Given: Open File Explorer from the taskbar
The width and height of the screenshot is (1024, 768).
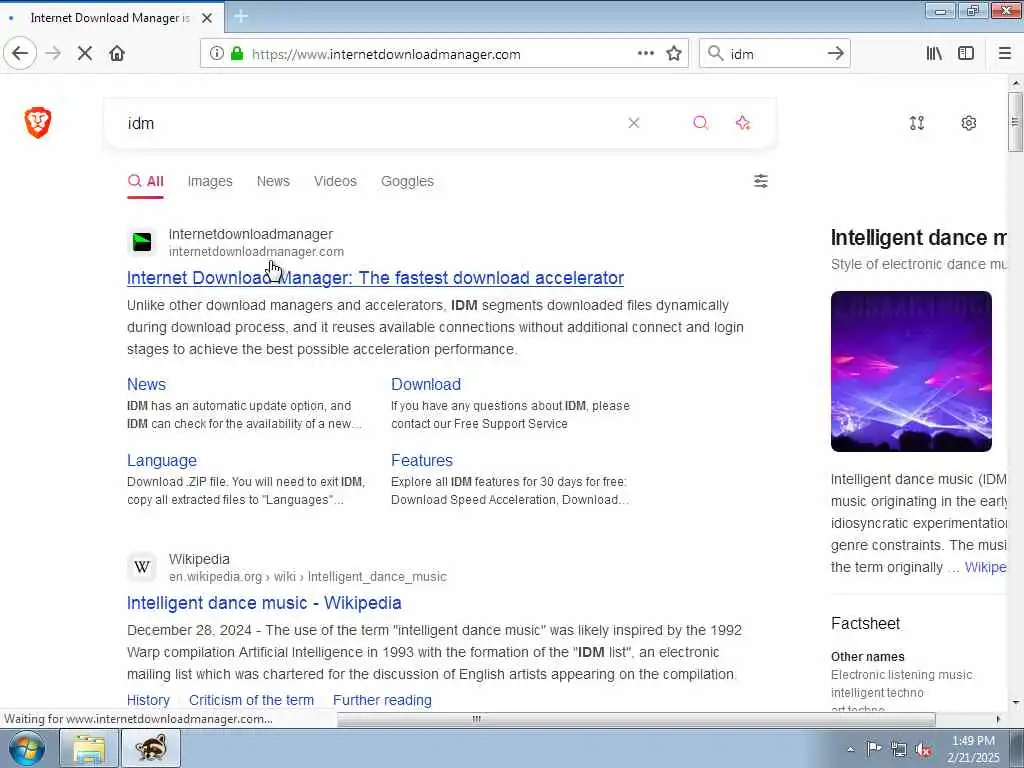Looking at the screenshot, I should point(89,748).
